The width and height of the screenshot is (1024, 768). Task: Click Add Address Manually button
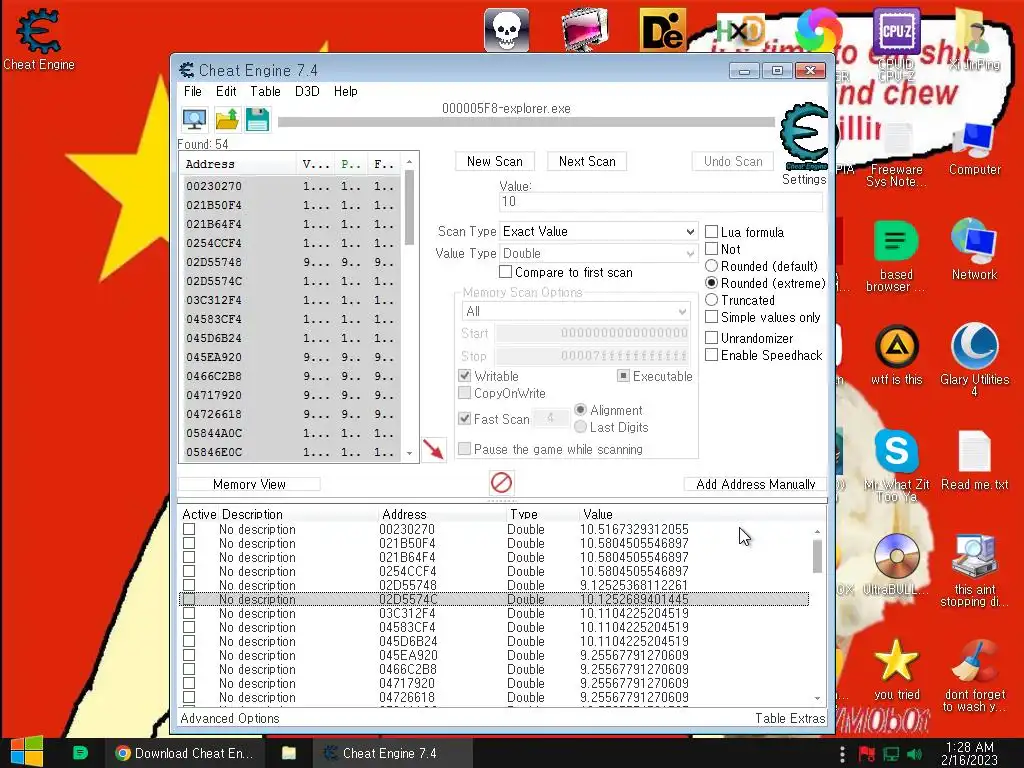pos(756,484)
